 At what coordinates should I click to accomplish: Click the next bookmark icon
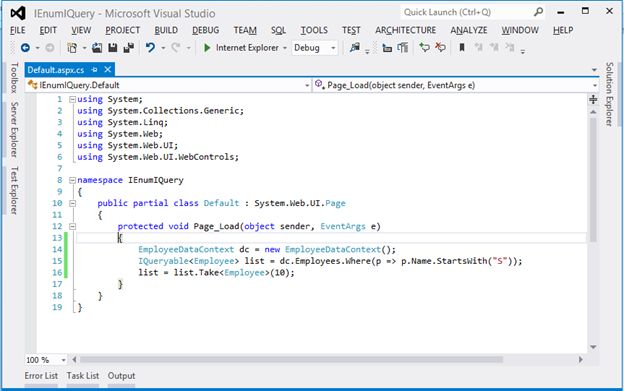pos(494,48)
